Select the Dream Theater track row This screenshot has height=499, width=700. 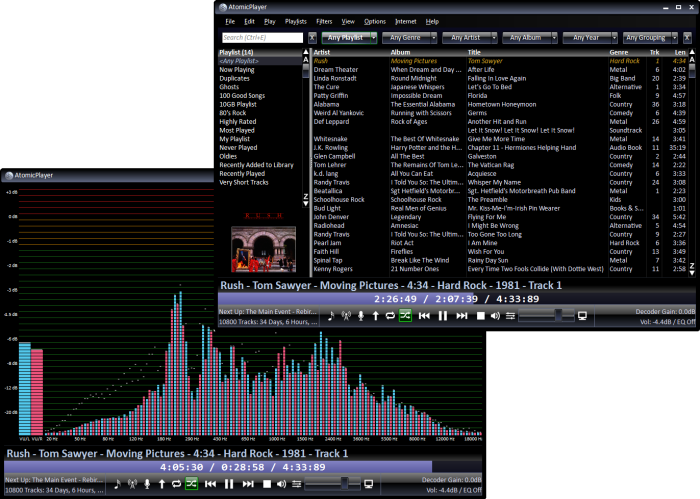click(x=499, y=70)
